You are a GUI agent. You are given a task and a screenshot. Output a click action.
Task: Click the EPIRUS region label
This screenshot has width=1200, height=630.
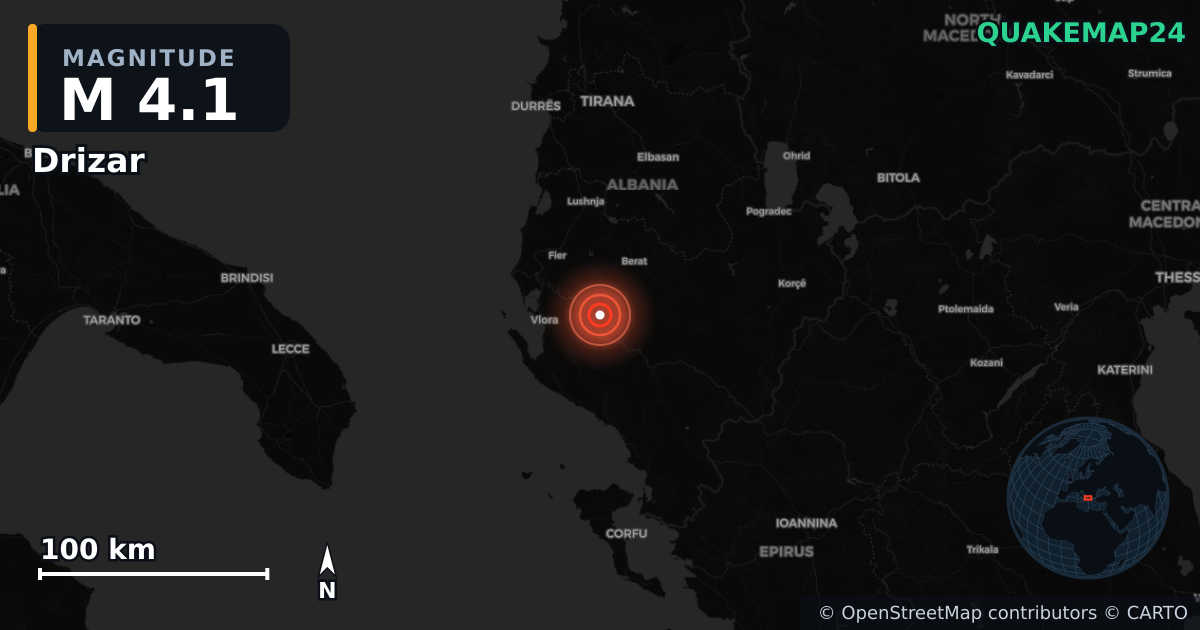[787, 552]
